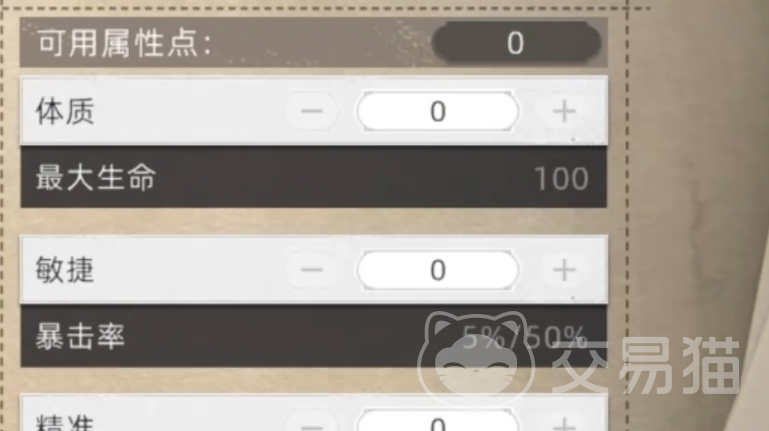769x431 pixels.
Task: Select the 精准 attribute label
Action: click(65, 424)
